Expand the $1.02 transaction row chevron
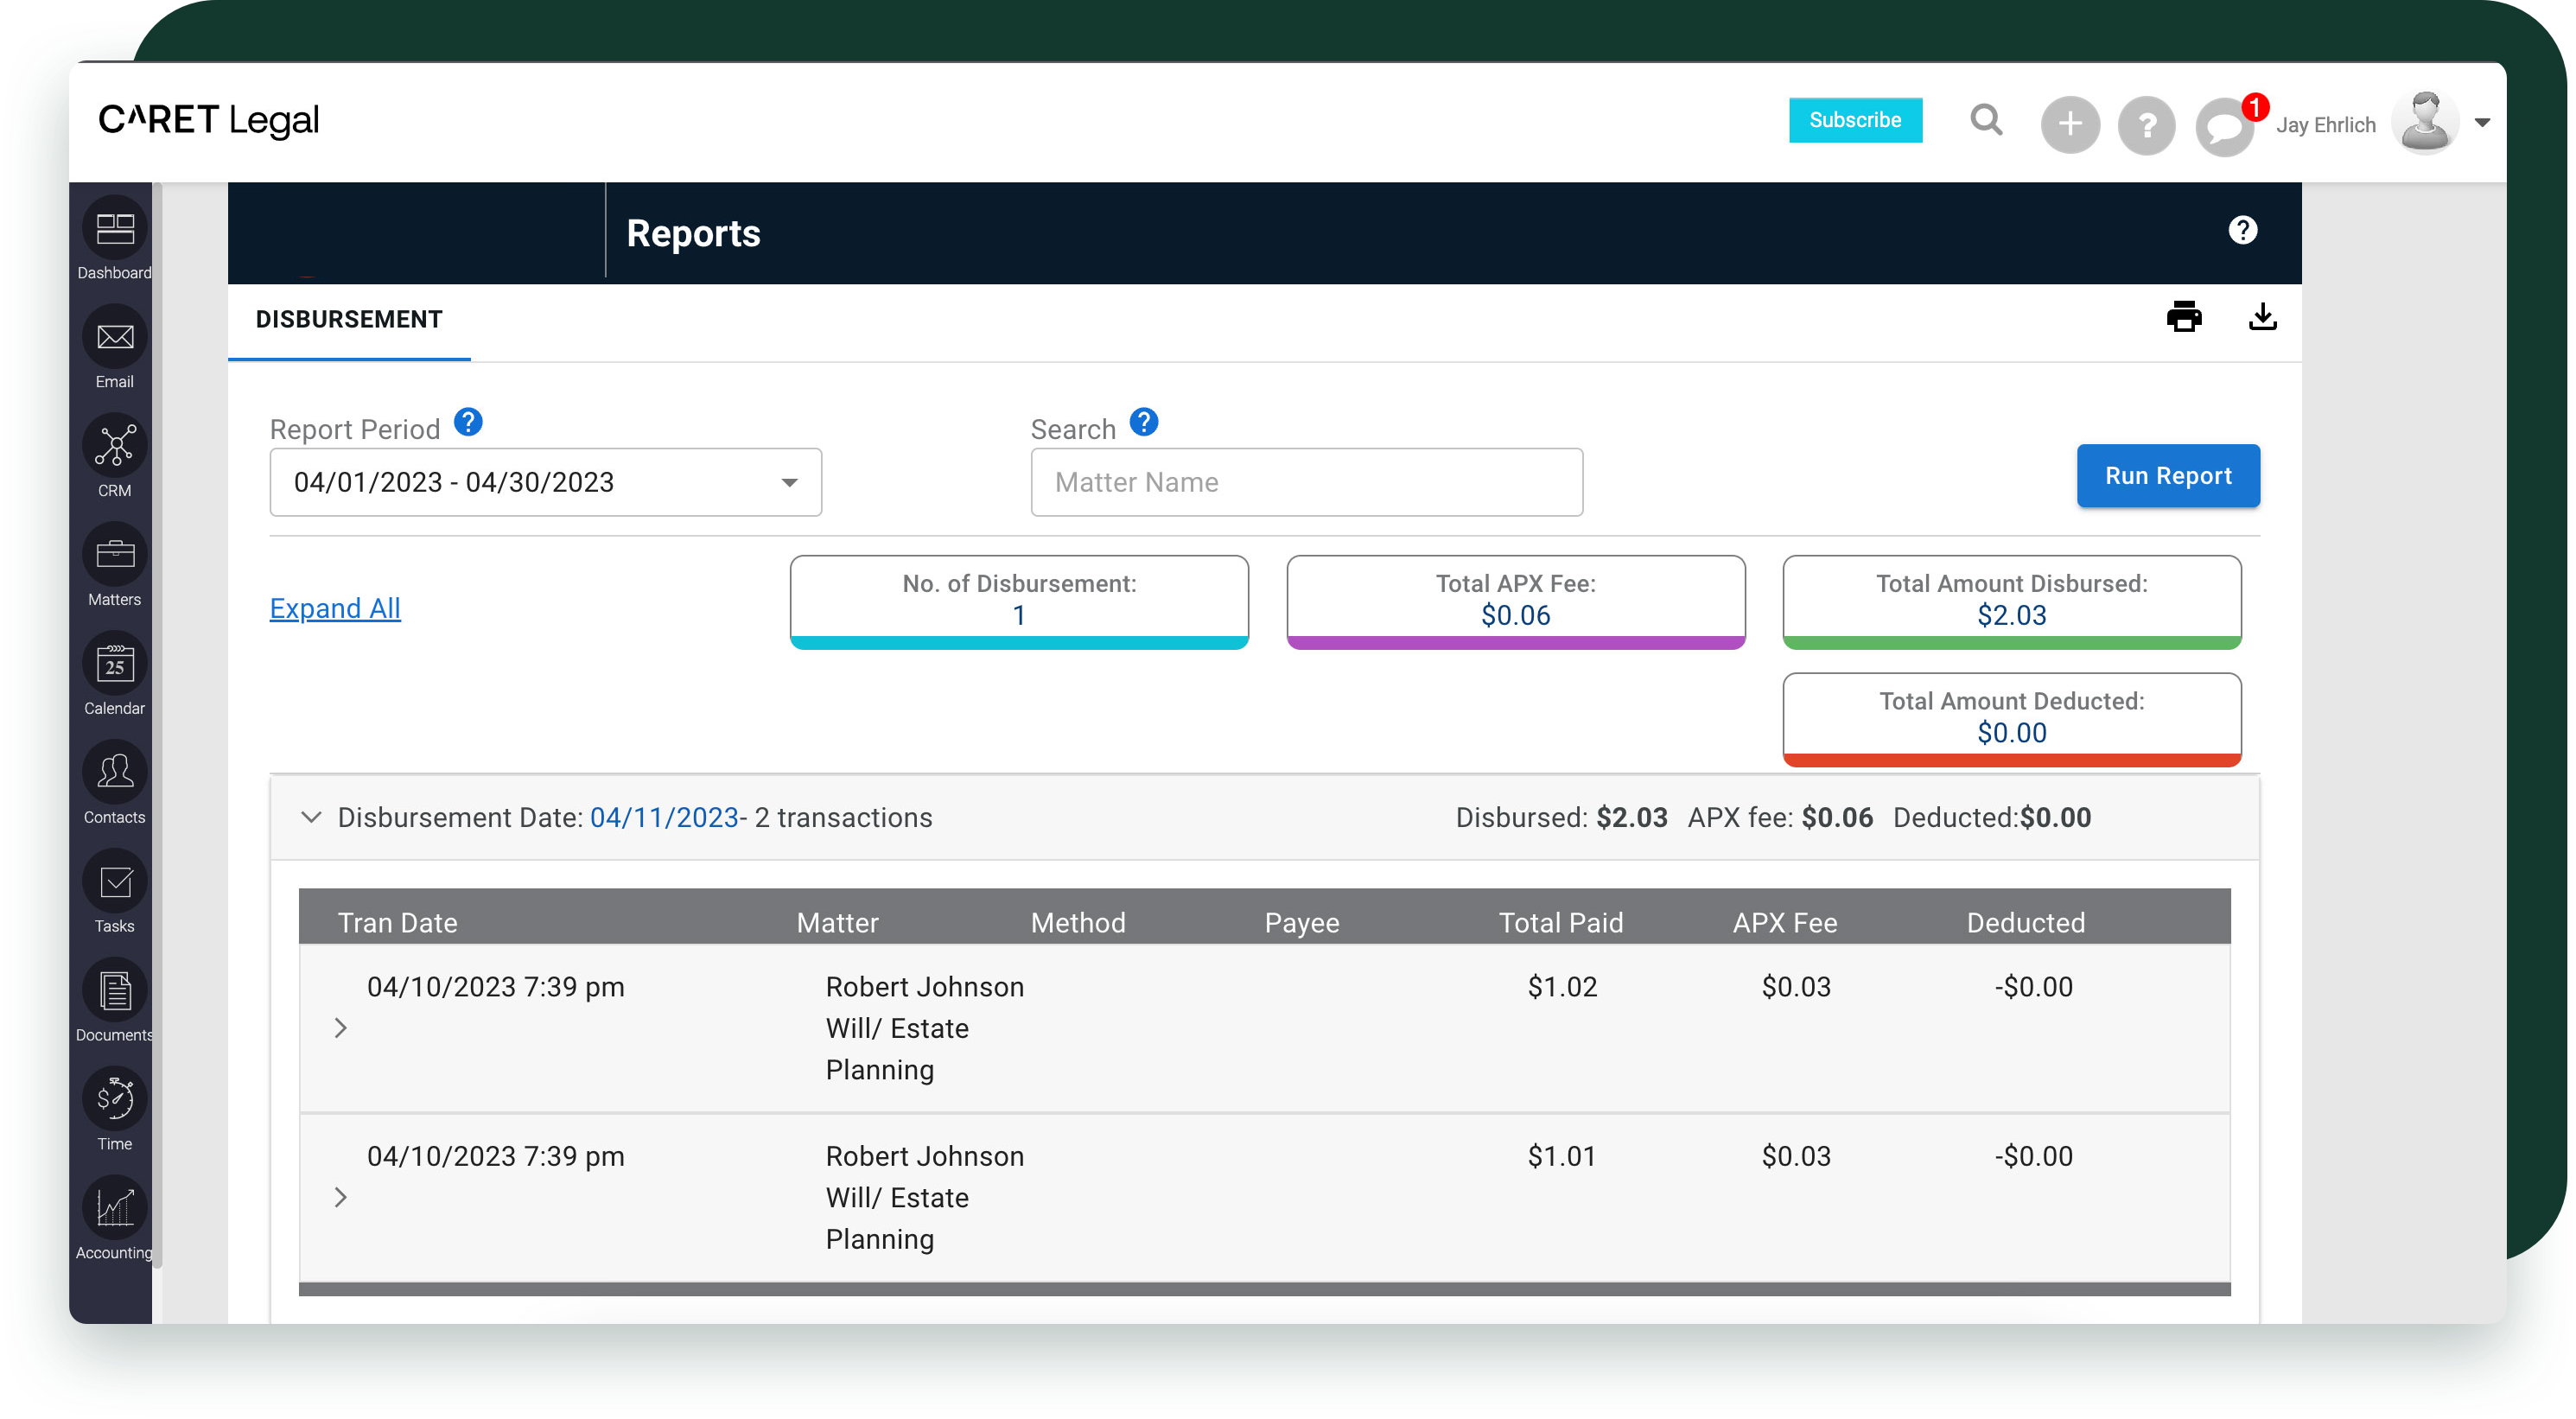The image size is (2576, 1419). (340, 1029)
